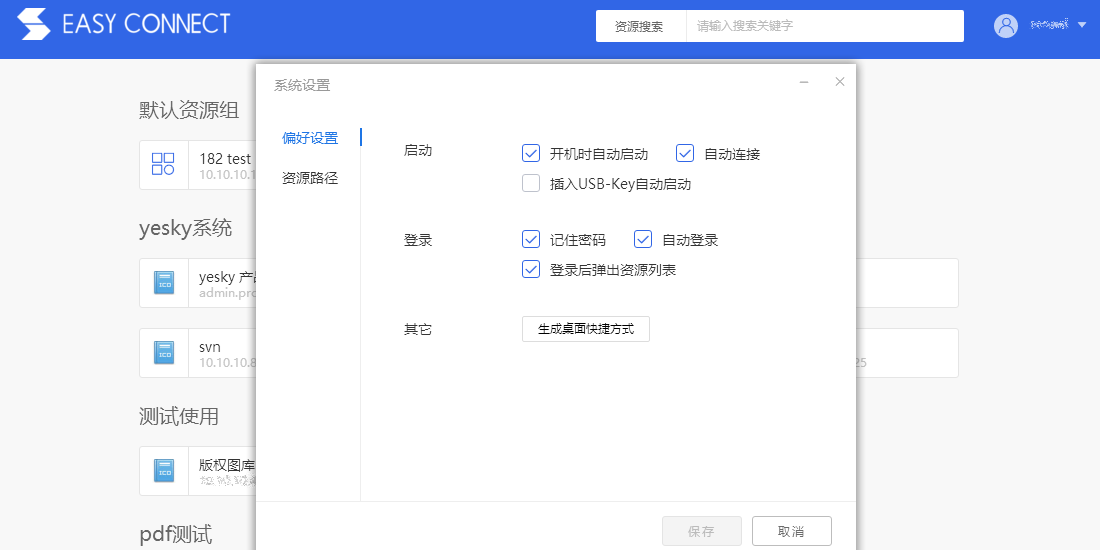The height and width of the screenshot is (550, 1100).
Task: Open the 182 test resource grid icon
Action: click(163, 164)
